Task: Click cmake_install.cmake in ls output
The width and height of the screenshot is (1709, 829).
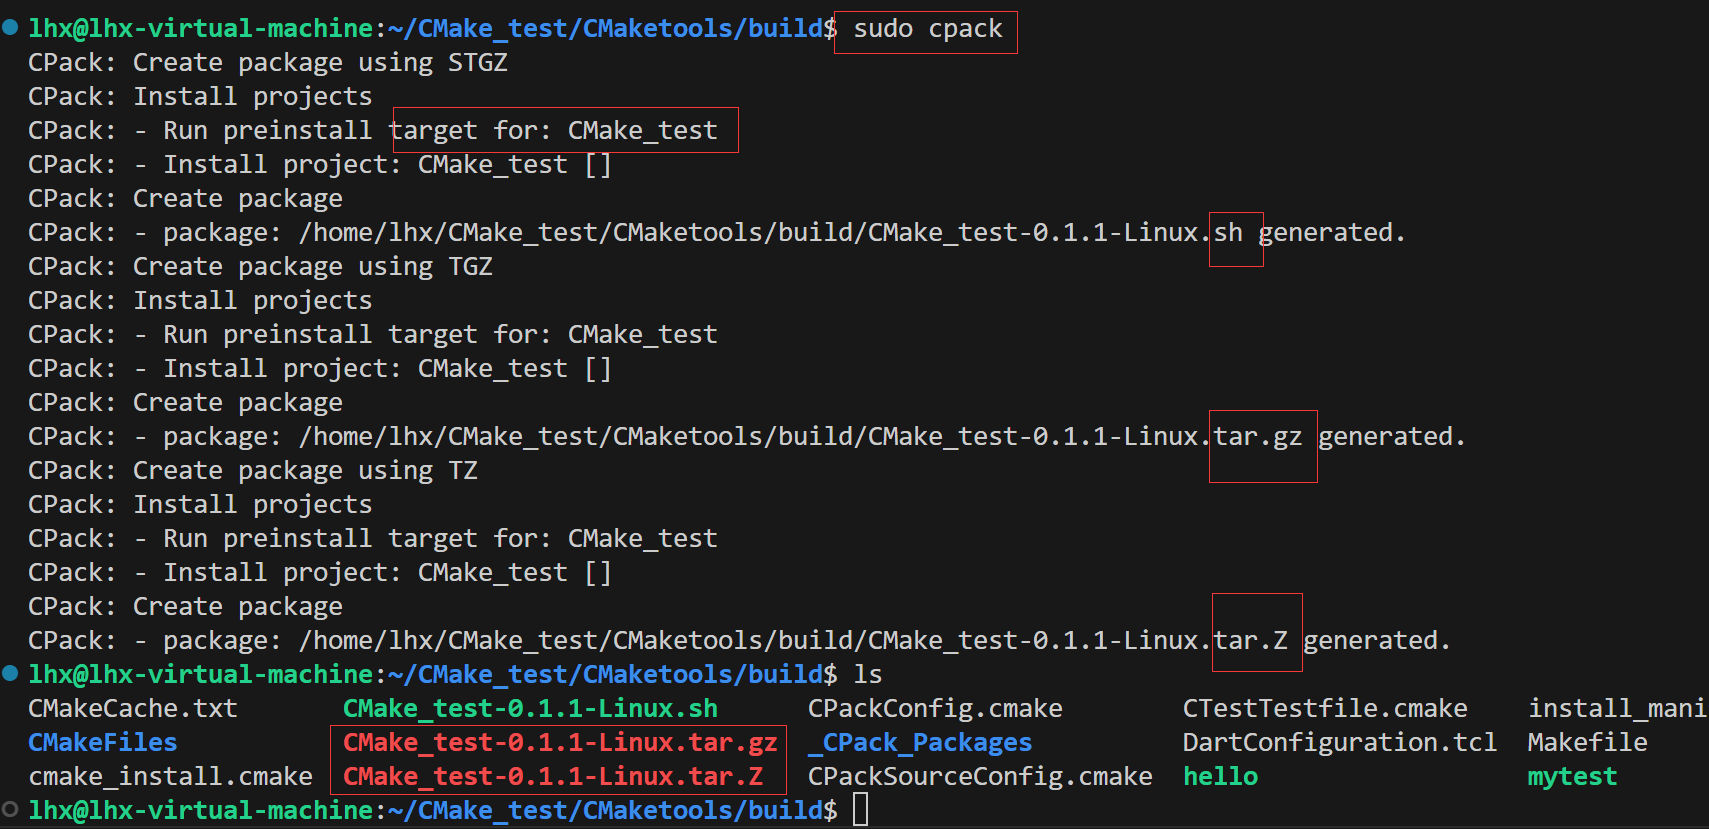Action: [x=171, y=777]
